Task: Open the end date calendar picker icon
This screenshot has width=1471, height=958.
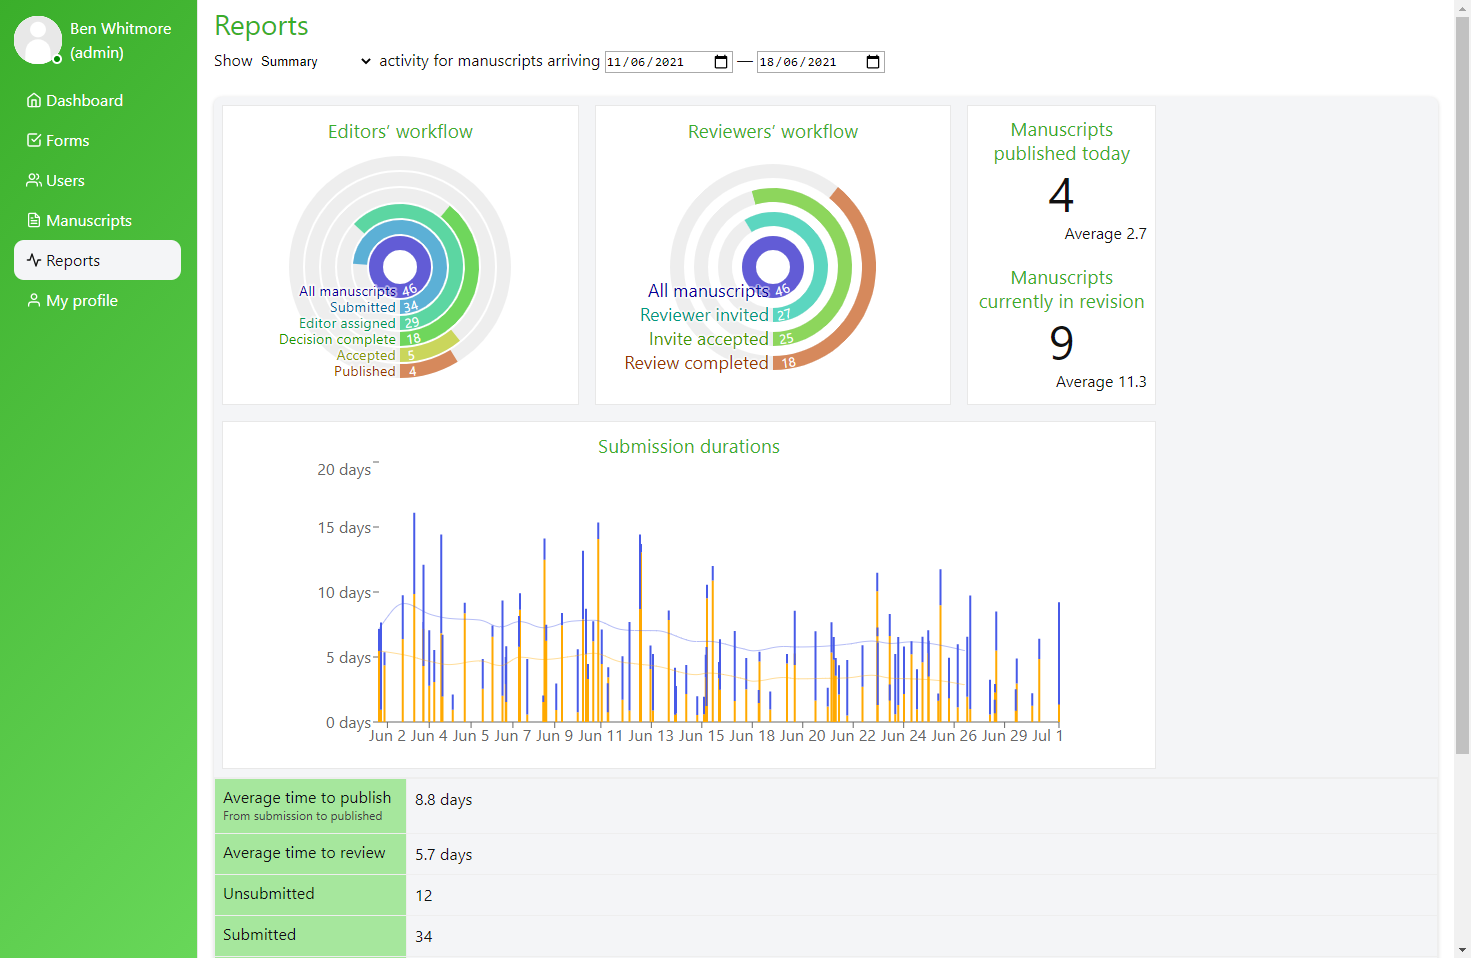Action: (873, 62)
